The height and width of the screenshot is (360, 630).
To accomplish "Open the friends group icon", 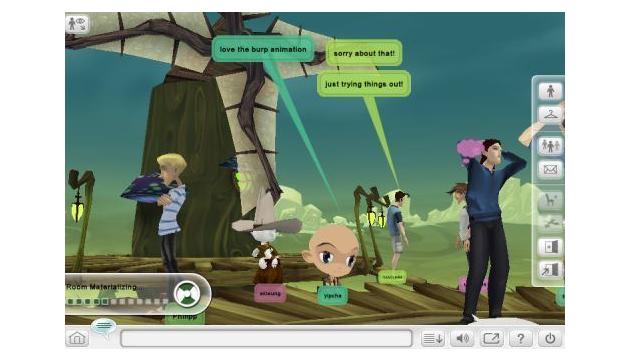I will click(x=550, y=145).
